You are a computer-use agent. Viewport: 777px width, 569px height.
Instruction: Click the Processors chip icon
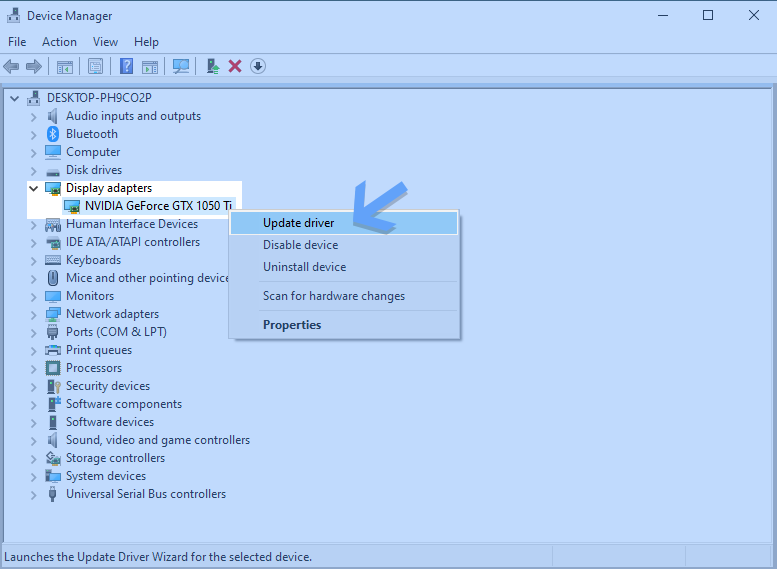tap(53, 368)
